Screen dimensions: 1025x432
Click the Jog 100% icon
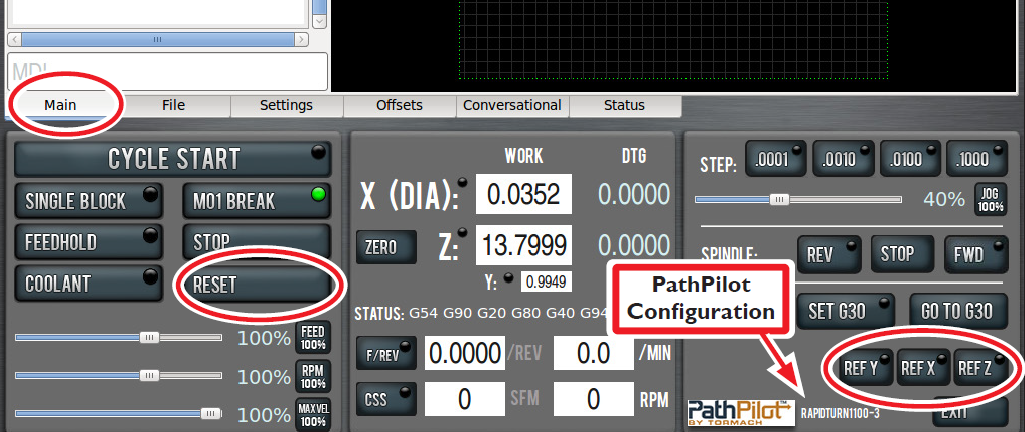(989, 199)
